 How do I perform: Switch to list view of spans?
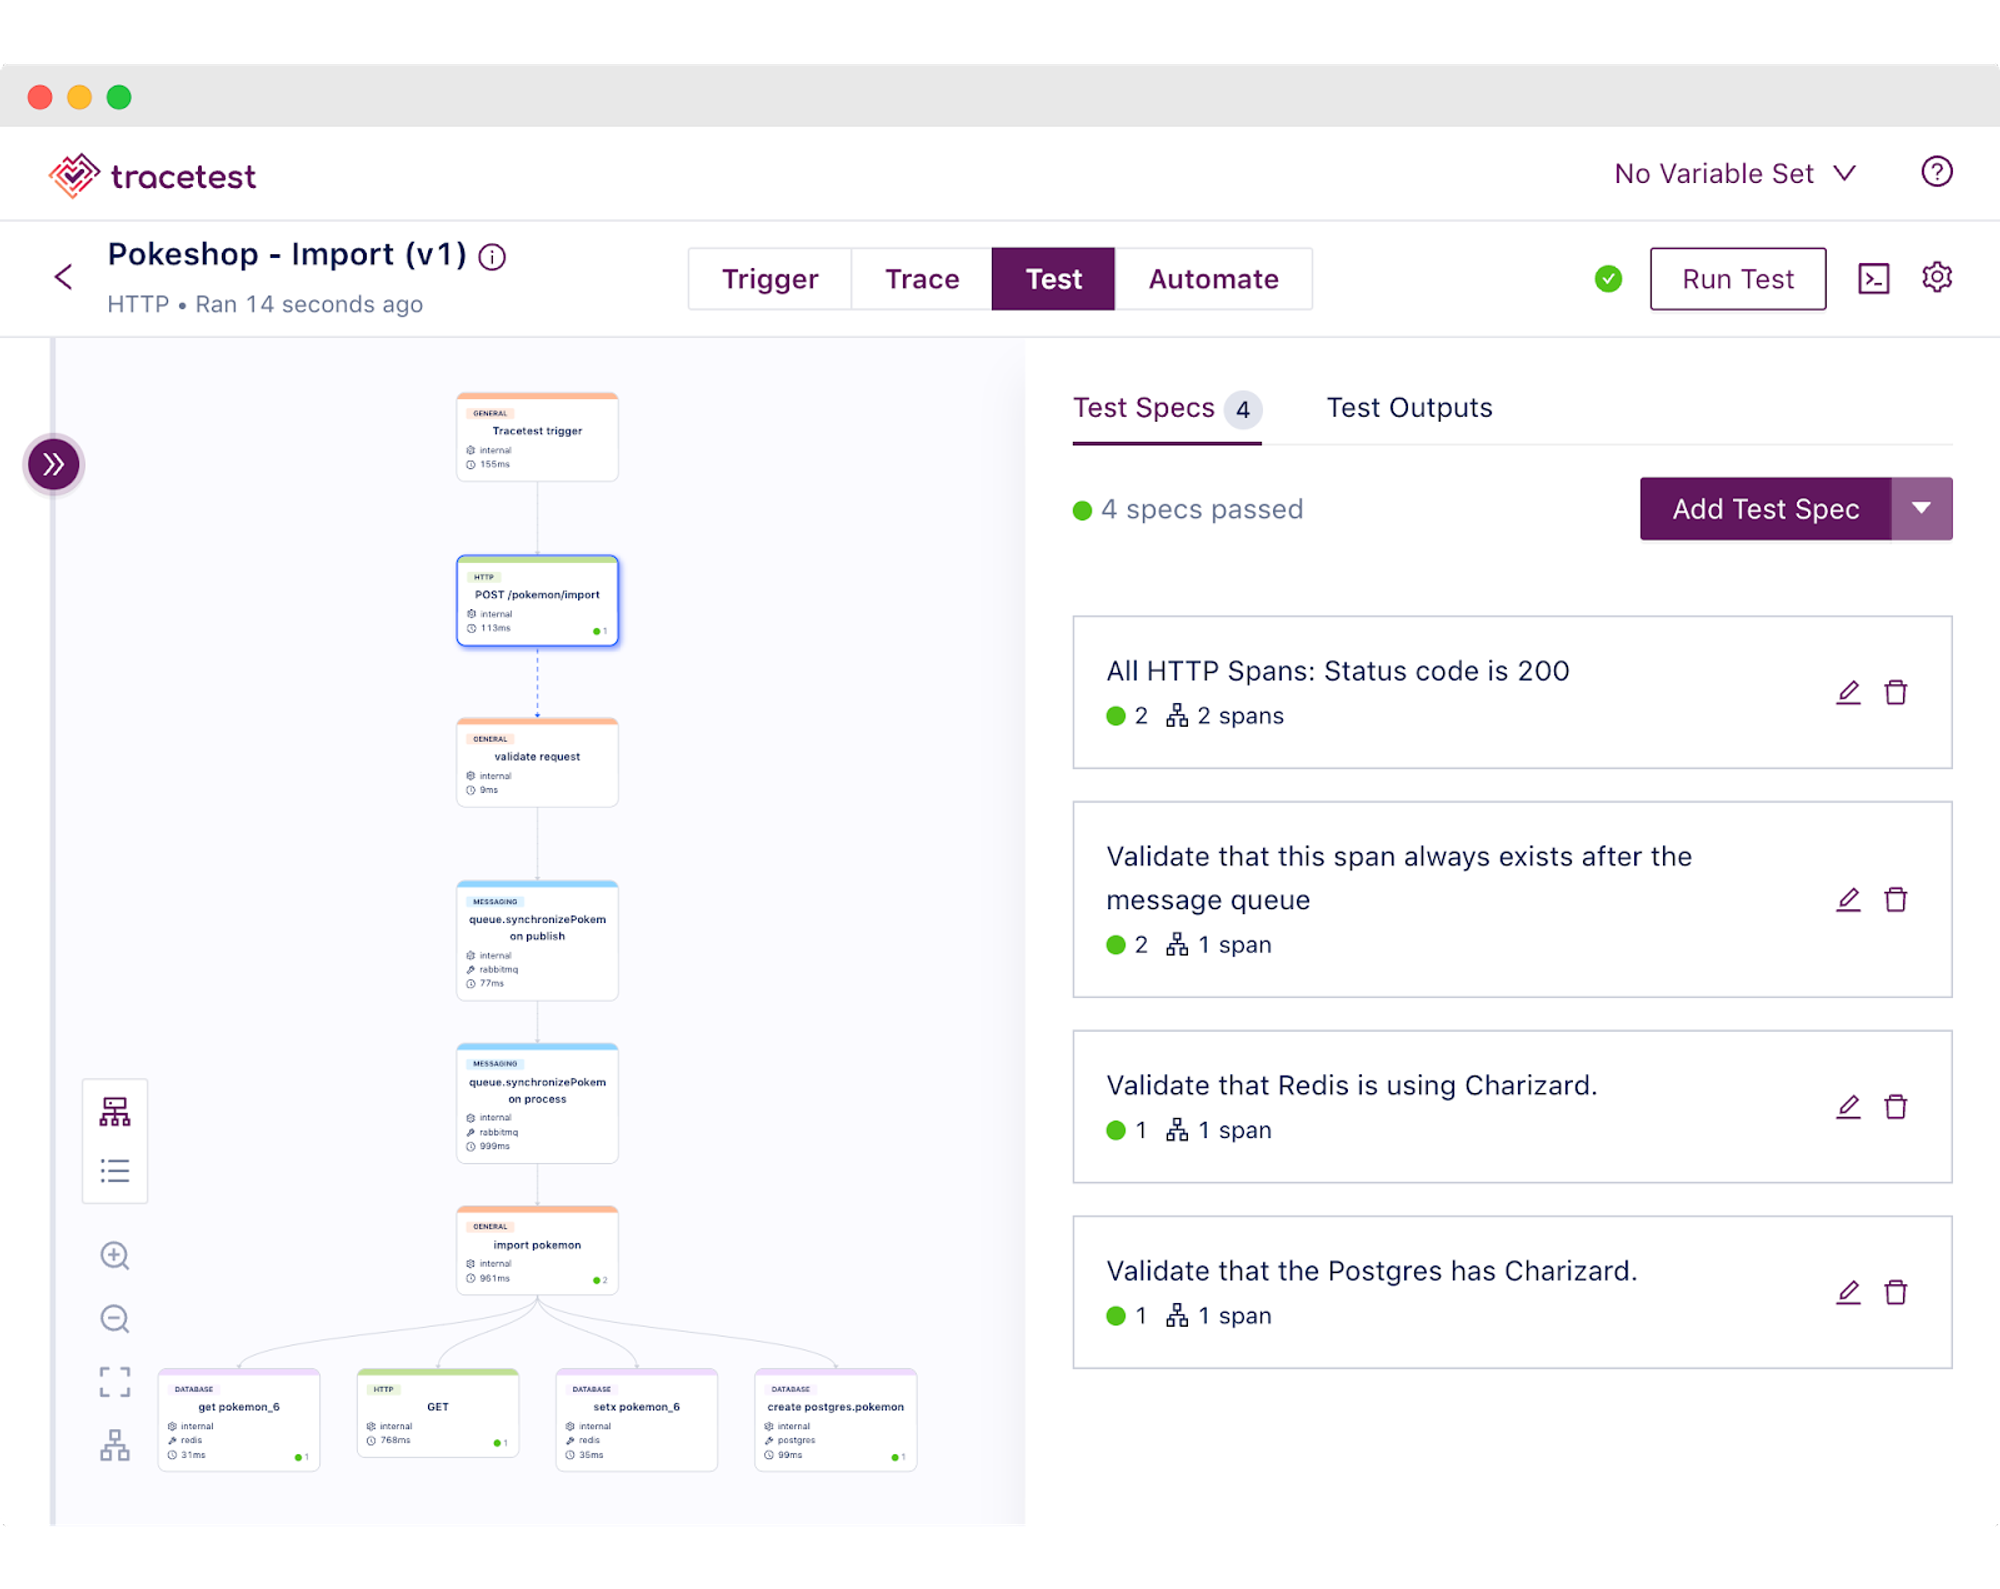(x=115, y=1170)
